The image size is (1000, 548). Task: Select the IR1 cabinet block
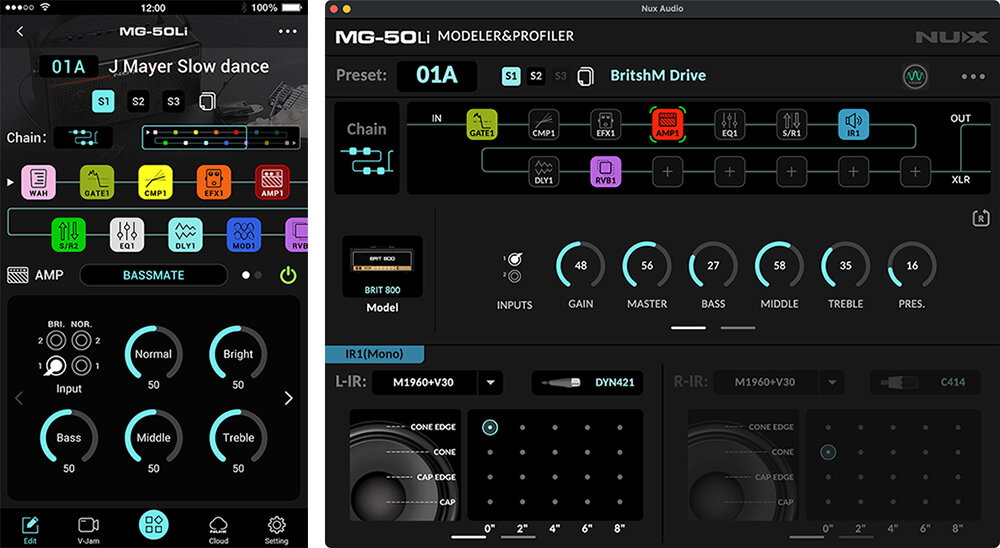pyautogui.click(x=853, y=124)
